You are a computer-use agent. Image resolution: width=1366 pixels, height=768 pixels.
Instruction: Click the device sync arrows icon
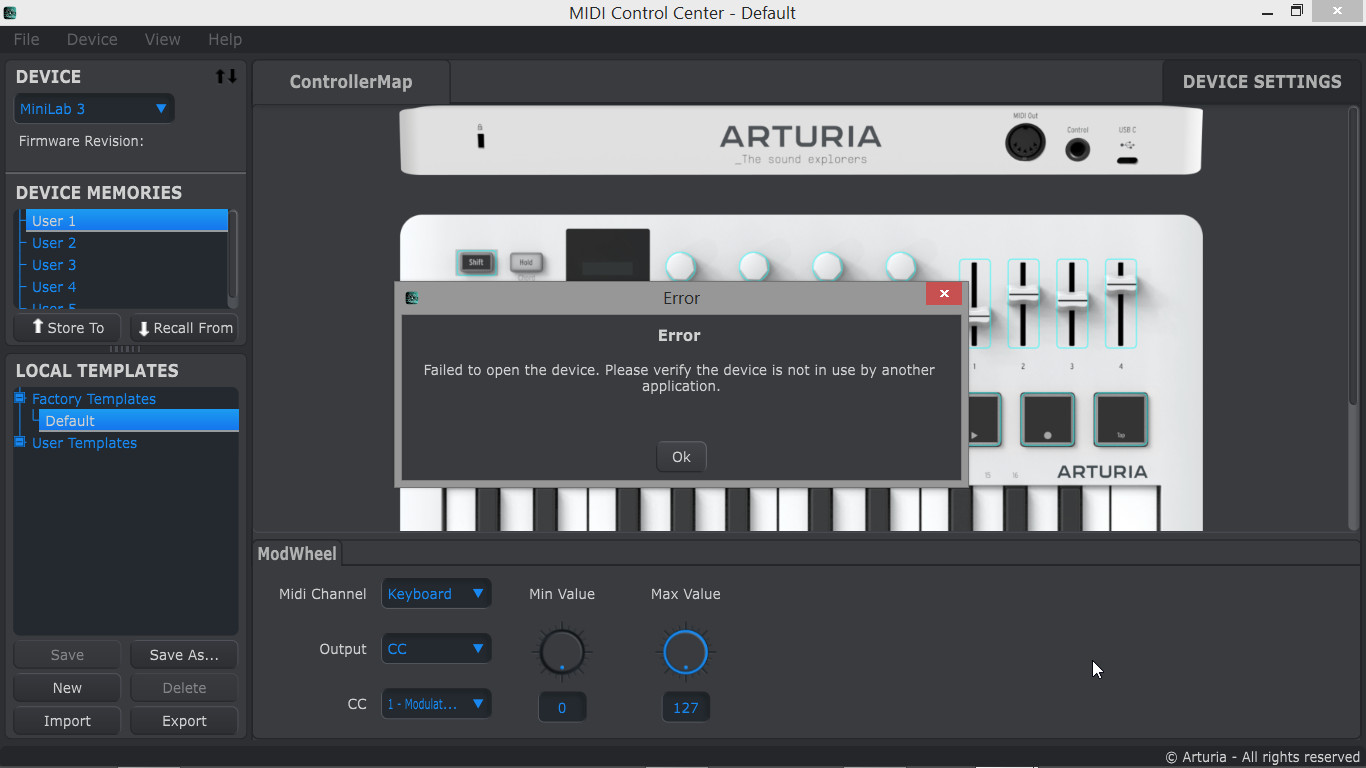[x=226, y=77]
